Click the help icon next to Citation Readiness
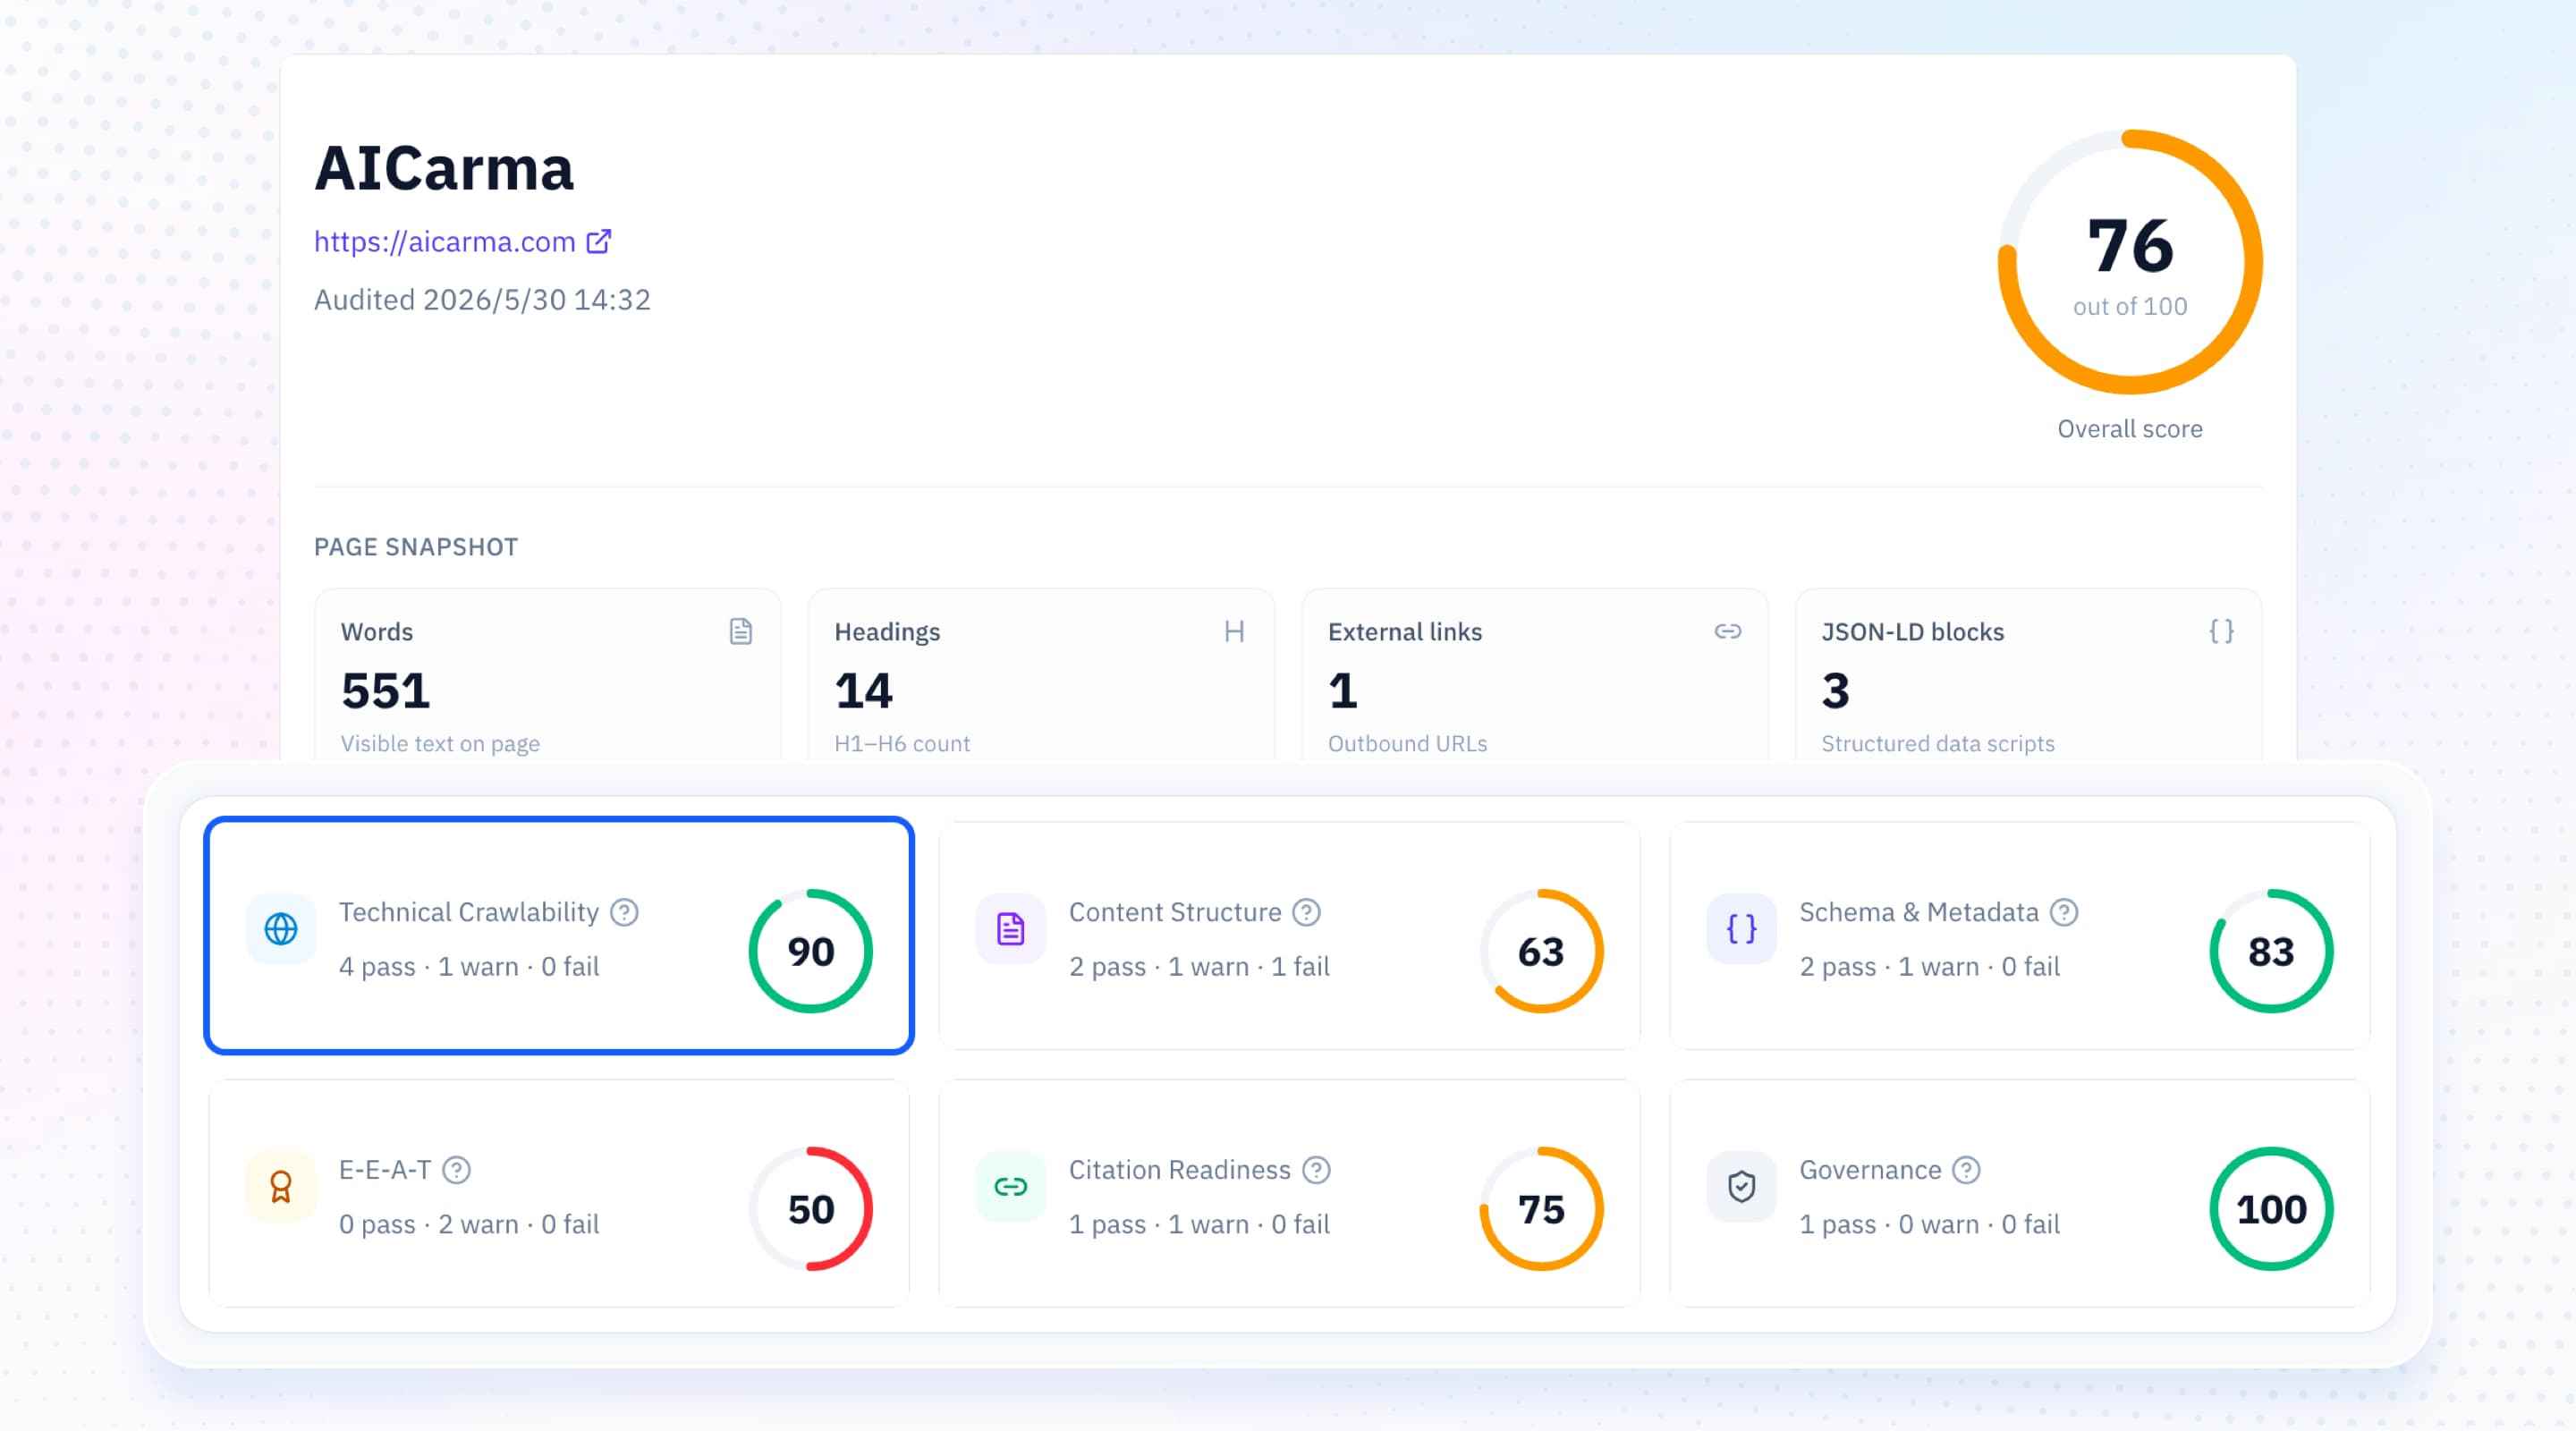2576x1431 pixels. point(1316,1170)
